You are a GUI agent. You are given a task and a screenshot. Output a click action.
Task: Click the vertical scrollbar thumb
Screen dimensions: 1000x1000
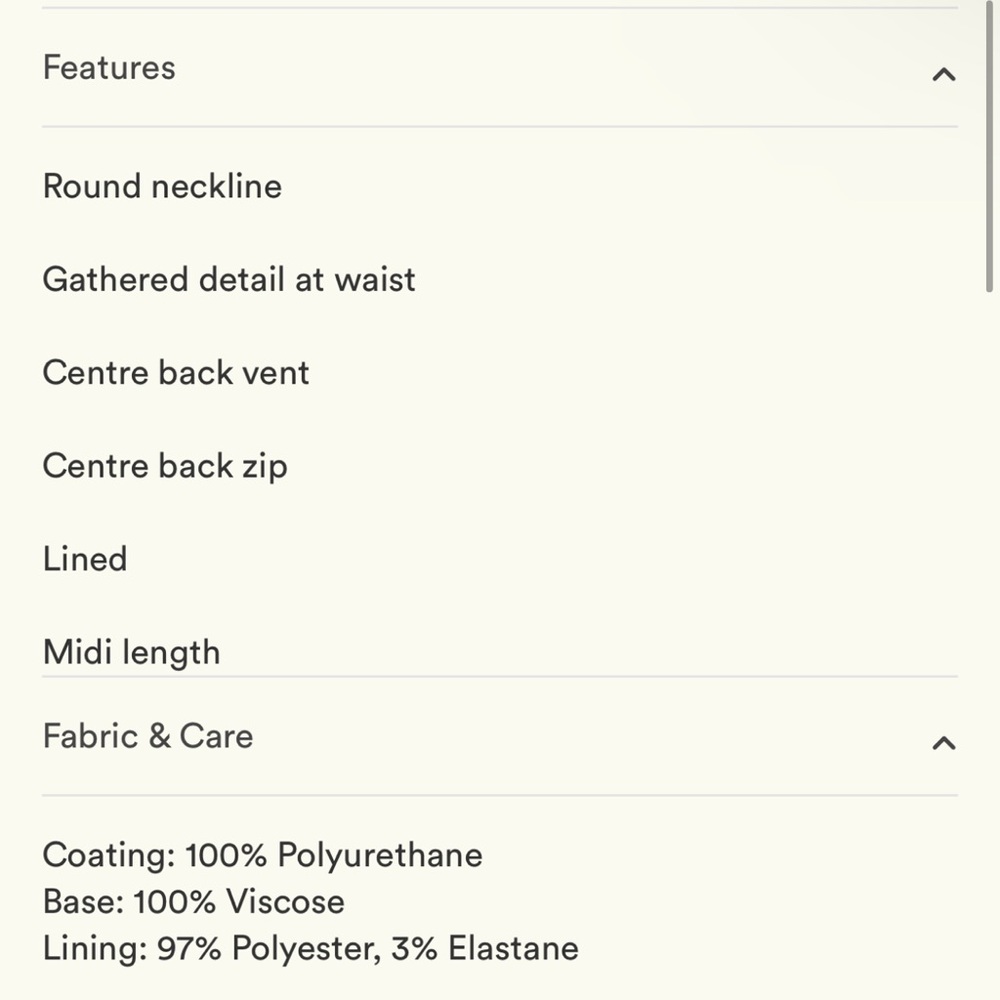pyautogui.click(x=990, y=147)
